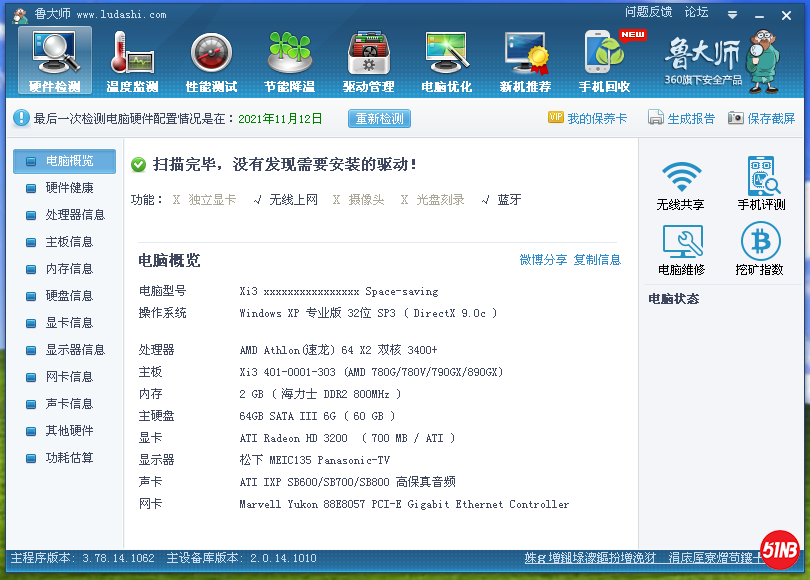Switch to 硬盘信息 sidebar item
Screen dimensions: 810x580
coord(69,296)
